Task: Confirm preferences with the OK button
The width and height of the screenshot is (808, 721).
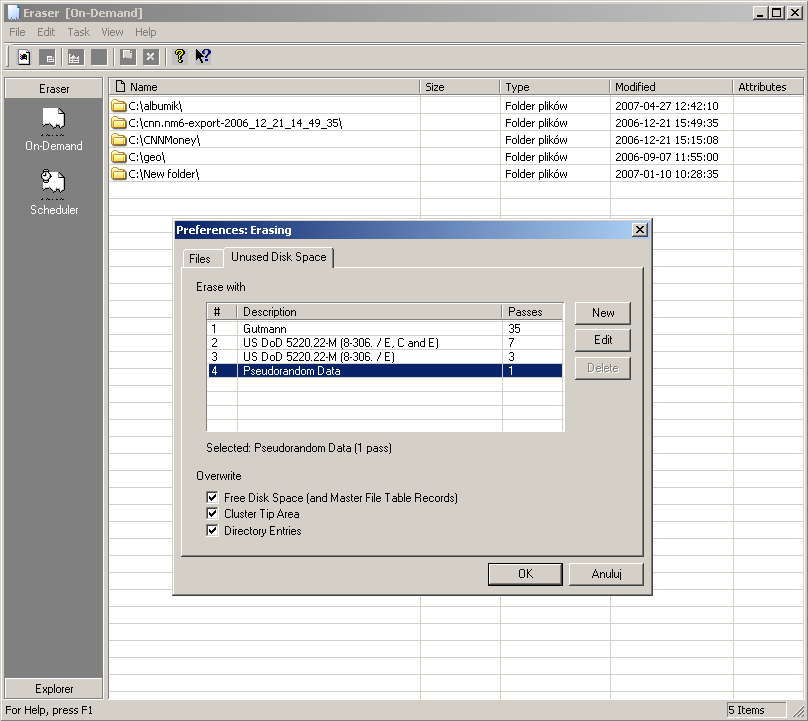Action: click(525, 573)
